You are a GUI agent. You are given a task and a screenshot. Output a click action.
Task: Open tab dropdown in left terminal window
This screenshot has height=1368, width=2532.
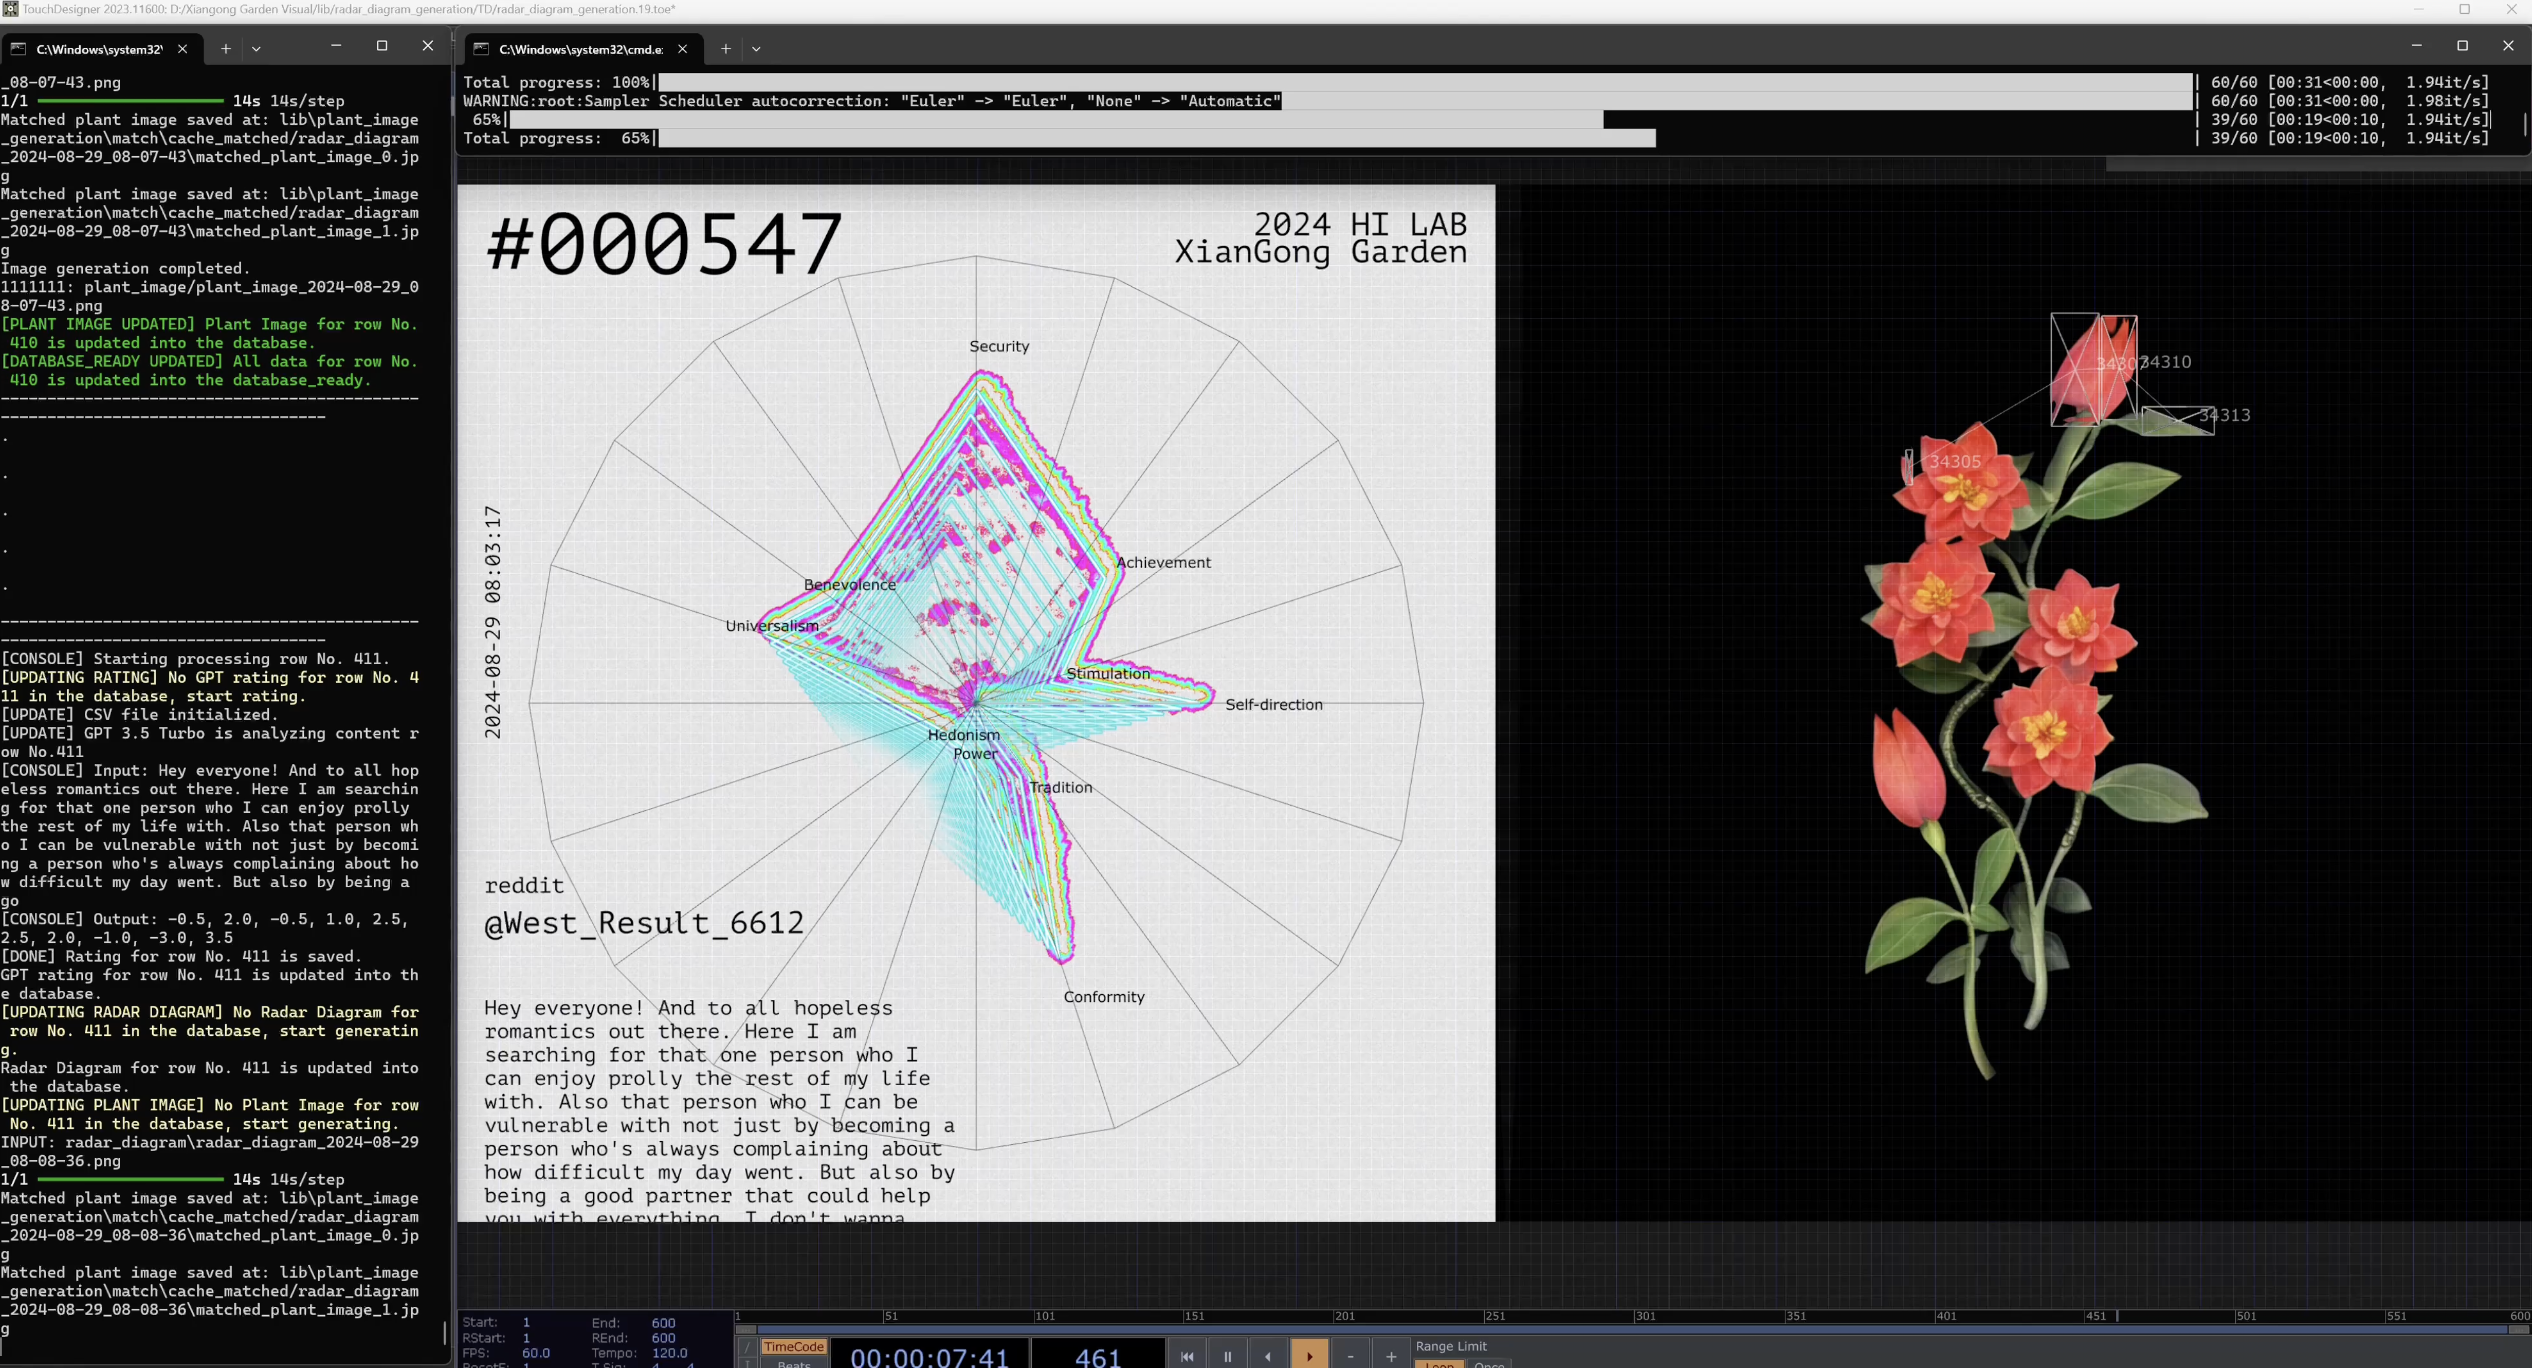coord(256,48)
